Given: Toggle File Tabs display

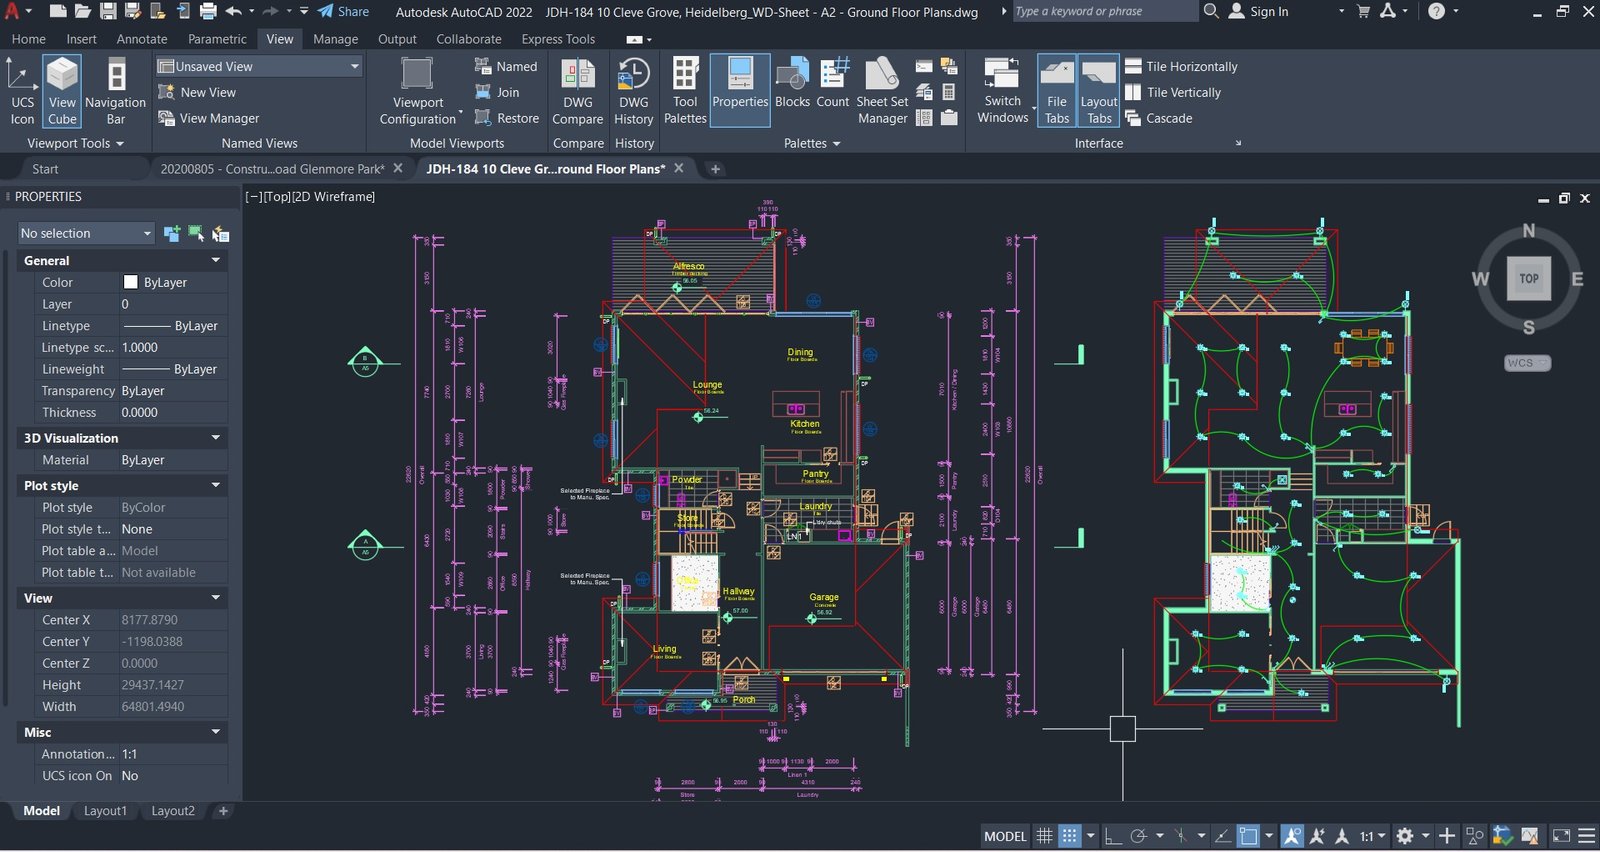Looking at the screenshot, I should pyautogui.click(x=1057, y=90).
